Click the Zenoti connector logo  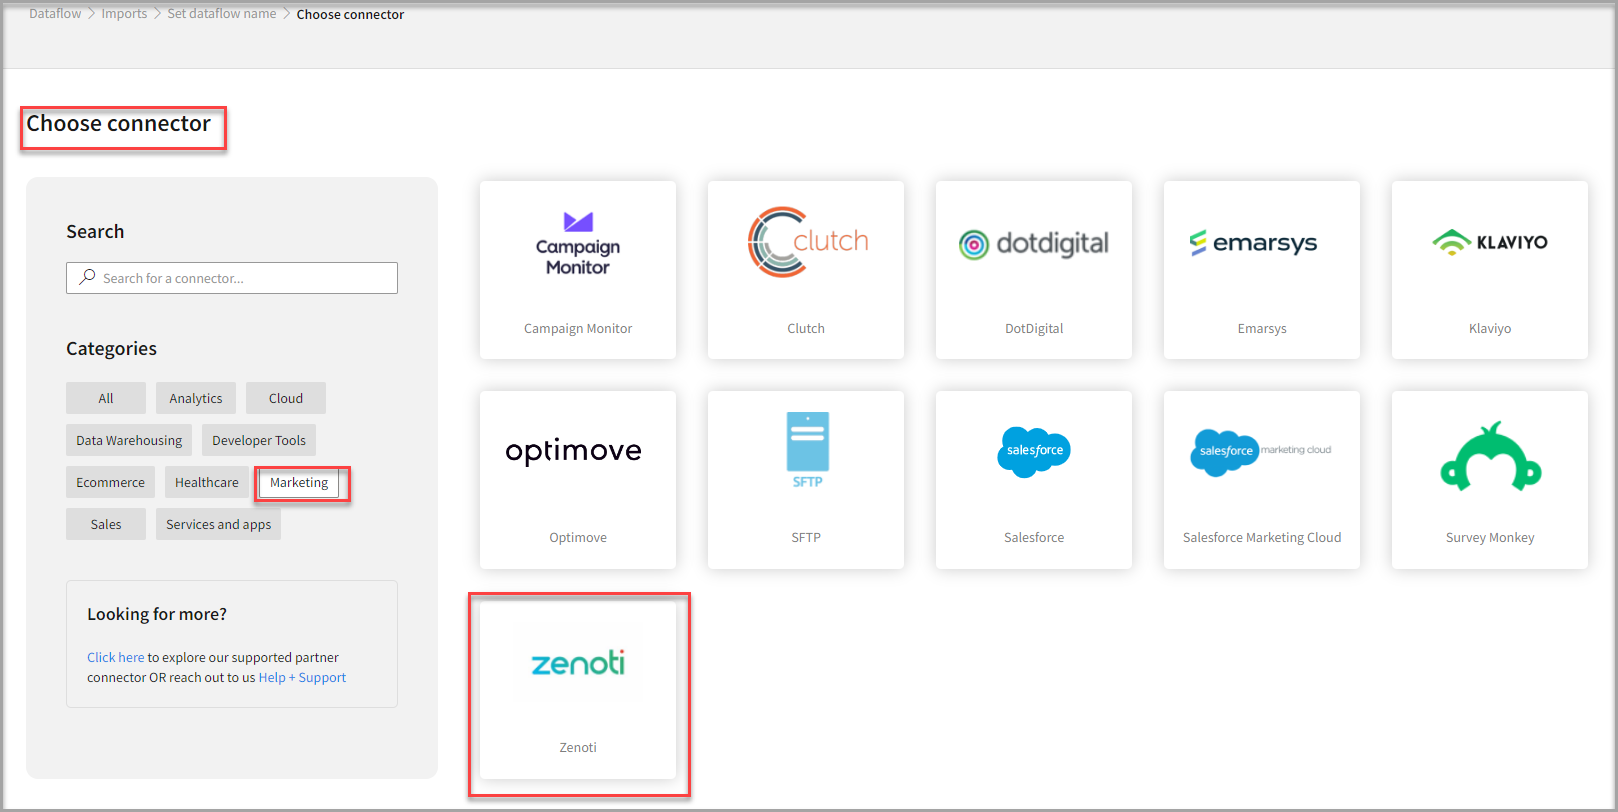pos(578,663)
